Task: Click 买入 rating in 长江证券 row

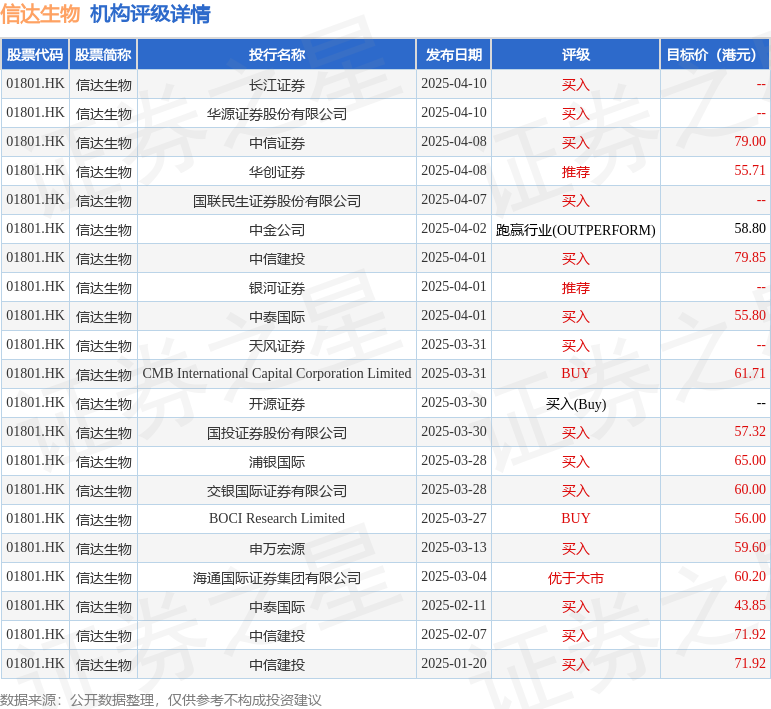Action: tap(576, 85)
